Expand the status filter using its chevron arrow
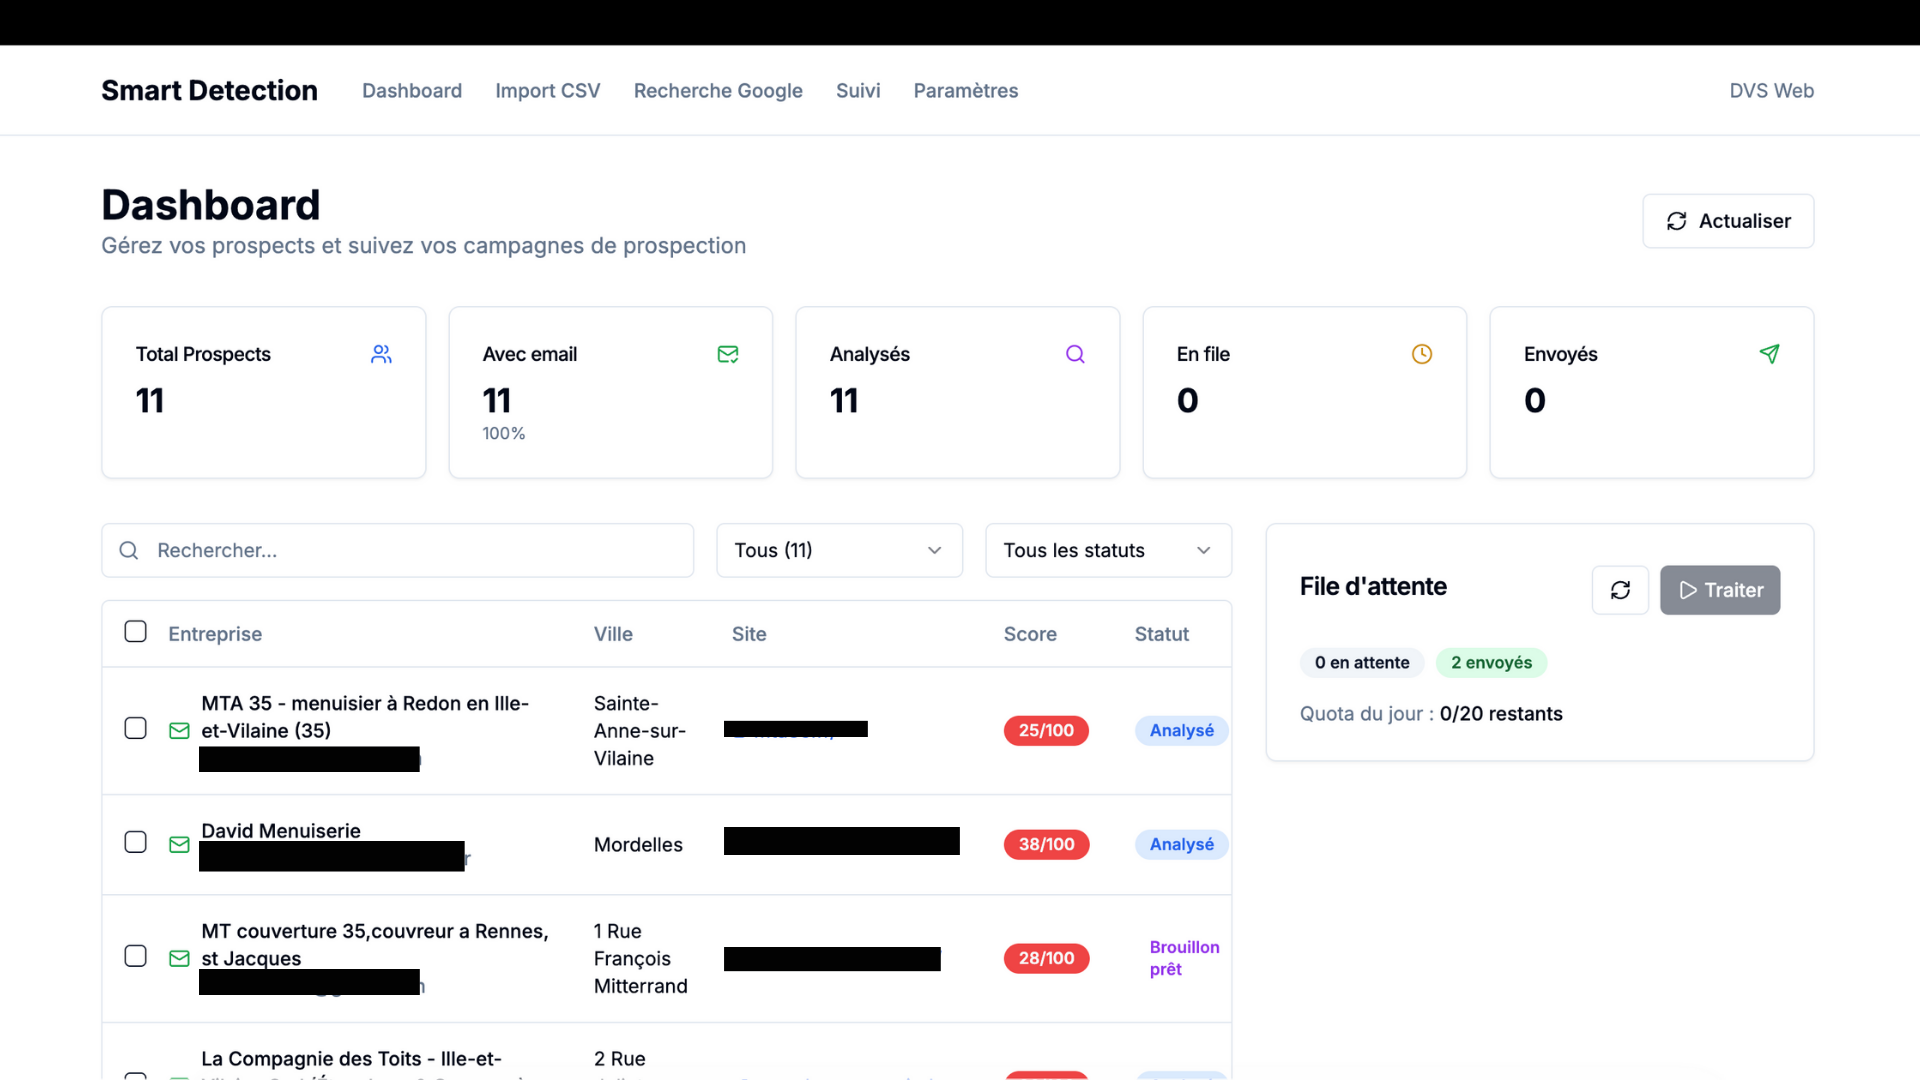The height and width of the screenshot is (1080, 1920). point(1203,550)
